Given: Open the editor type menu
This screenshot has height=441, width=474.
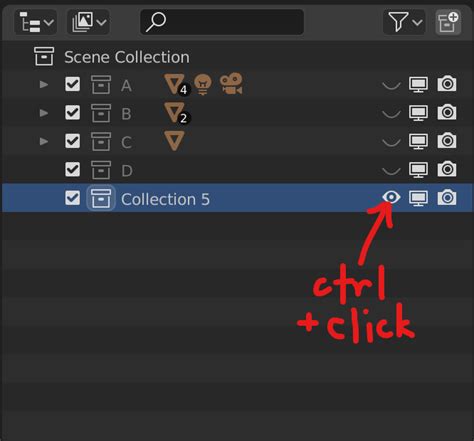Looking at the screenshot, I should [x=36, y=22].
